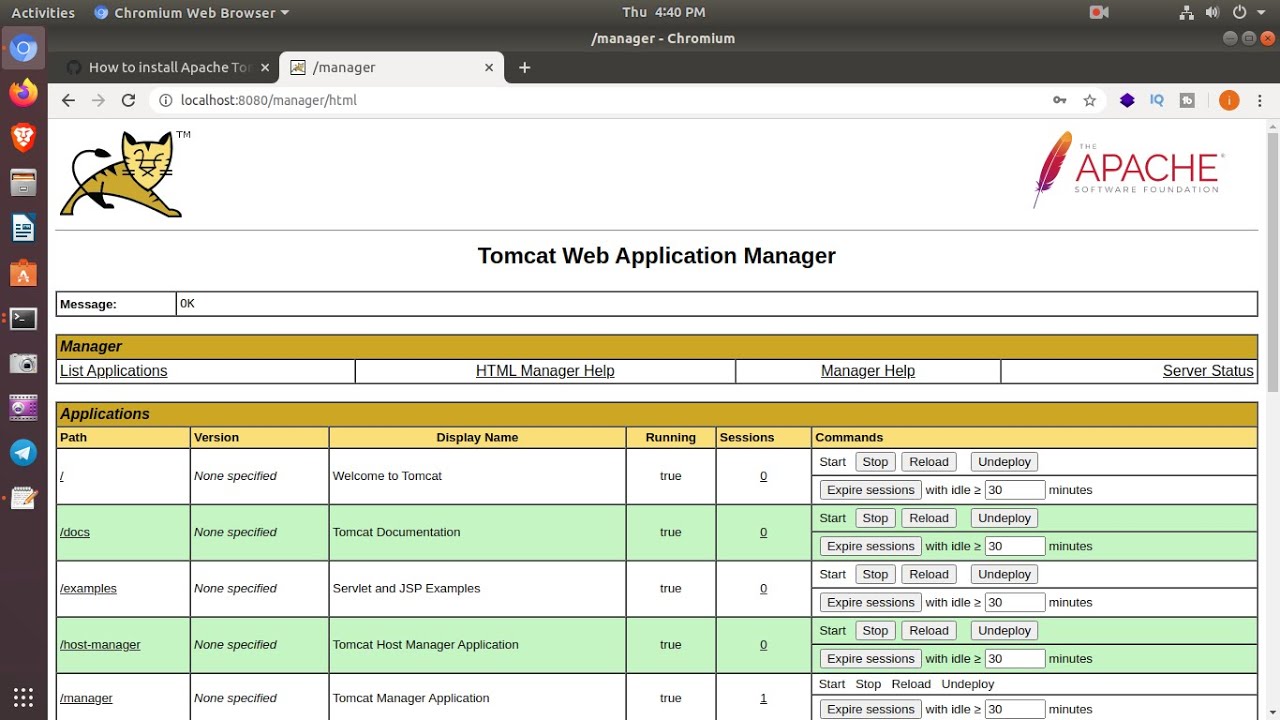Open the gray extension icon beside IQ
1280x720 pixels.
[x=1187, y=100]
